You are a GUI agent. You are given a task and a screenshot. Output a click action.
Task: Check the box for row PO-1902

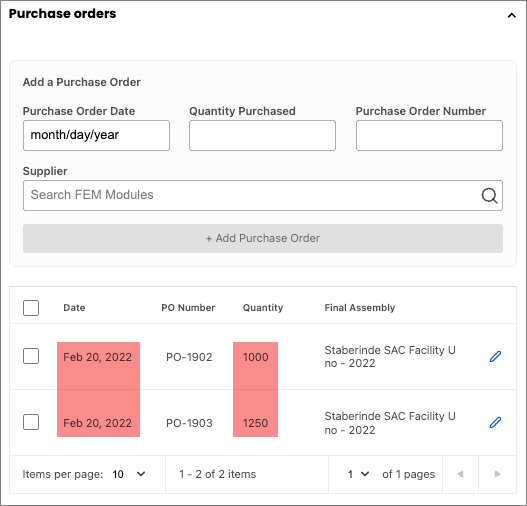[31, 356]
